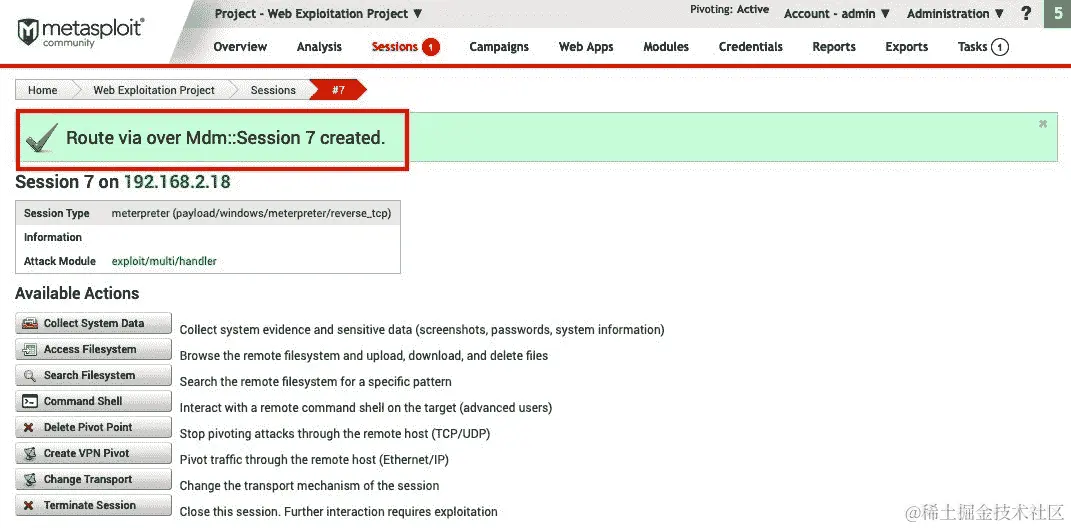1071x529 pixels.
Task: Click the Information row label
Action: coord(53,237)
